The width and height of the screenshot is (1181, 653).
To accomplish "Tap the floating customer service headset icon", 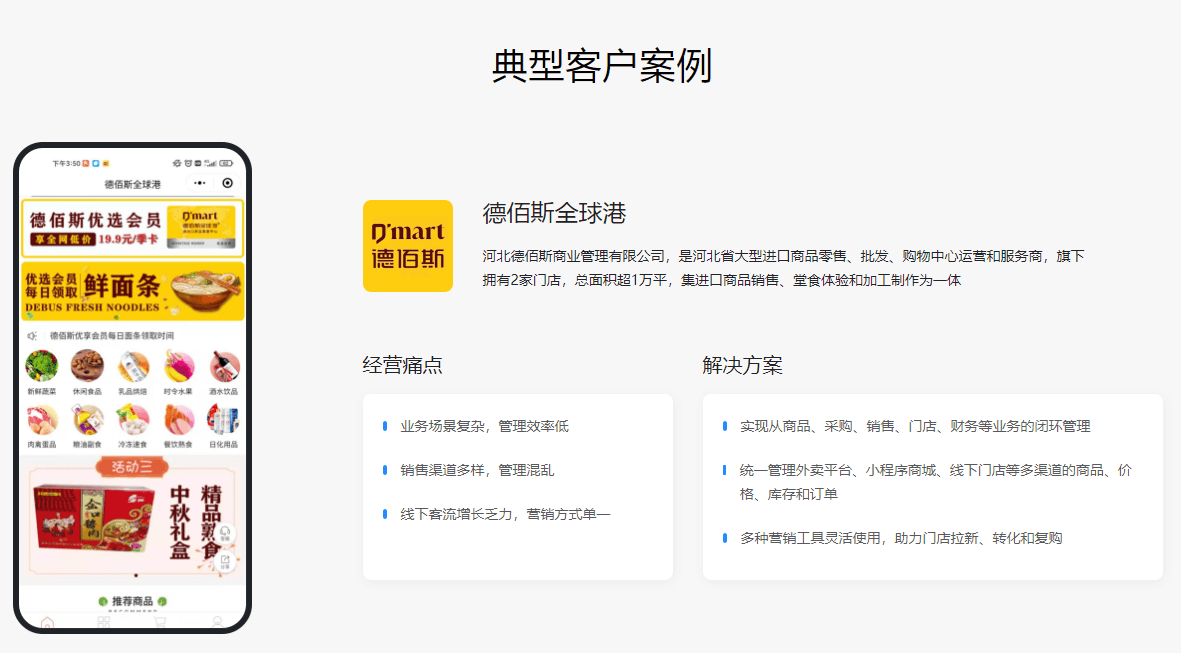I will (x=224, y=533).
